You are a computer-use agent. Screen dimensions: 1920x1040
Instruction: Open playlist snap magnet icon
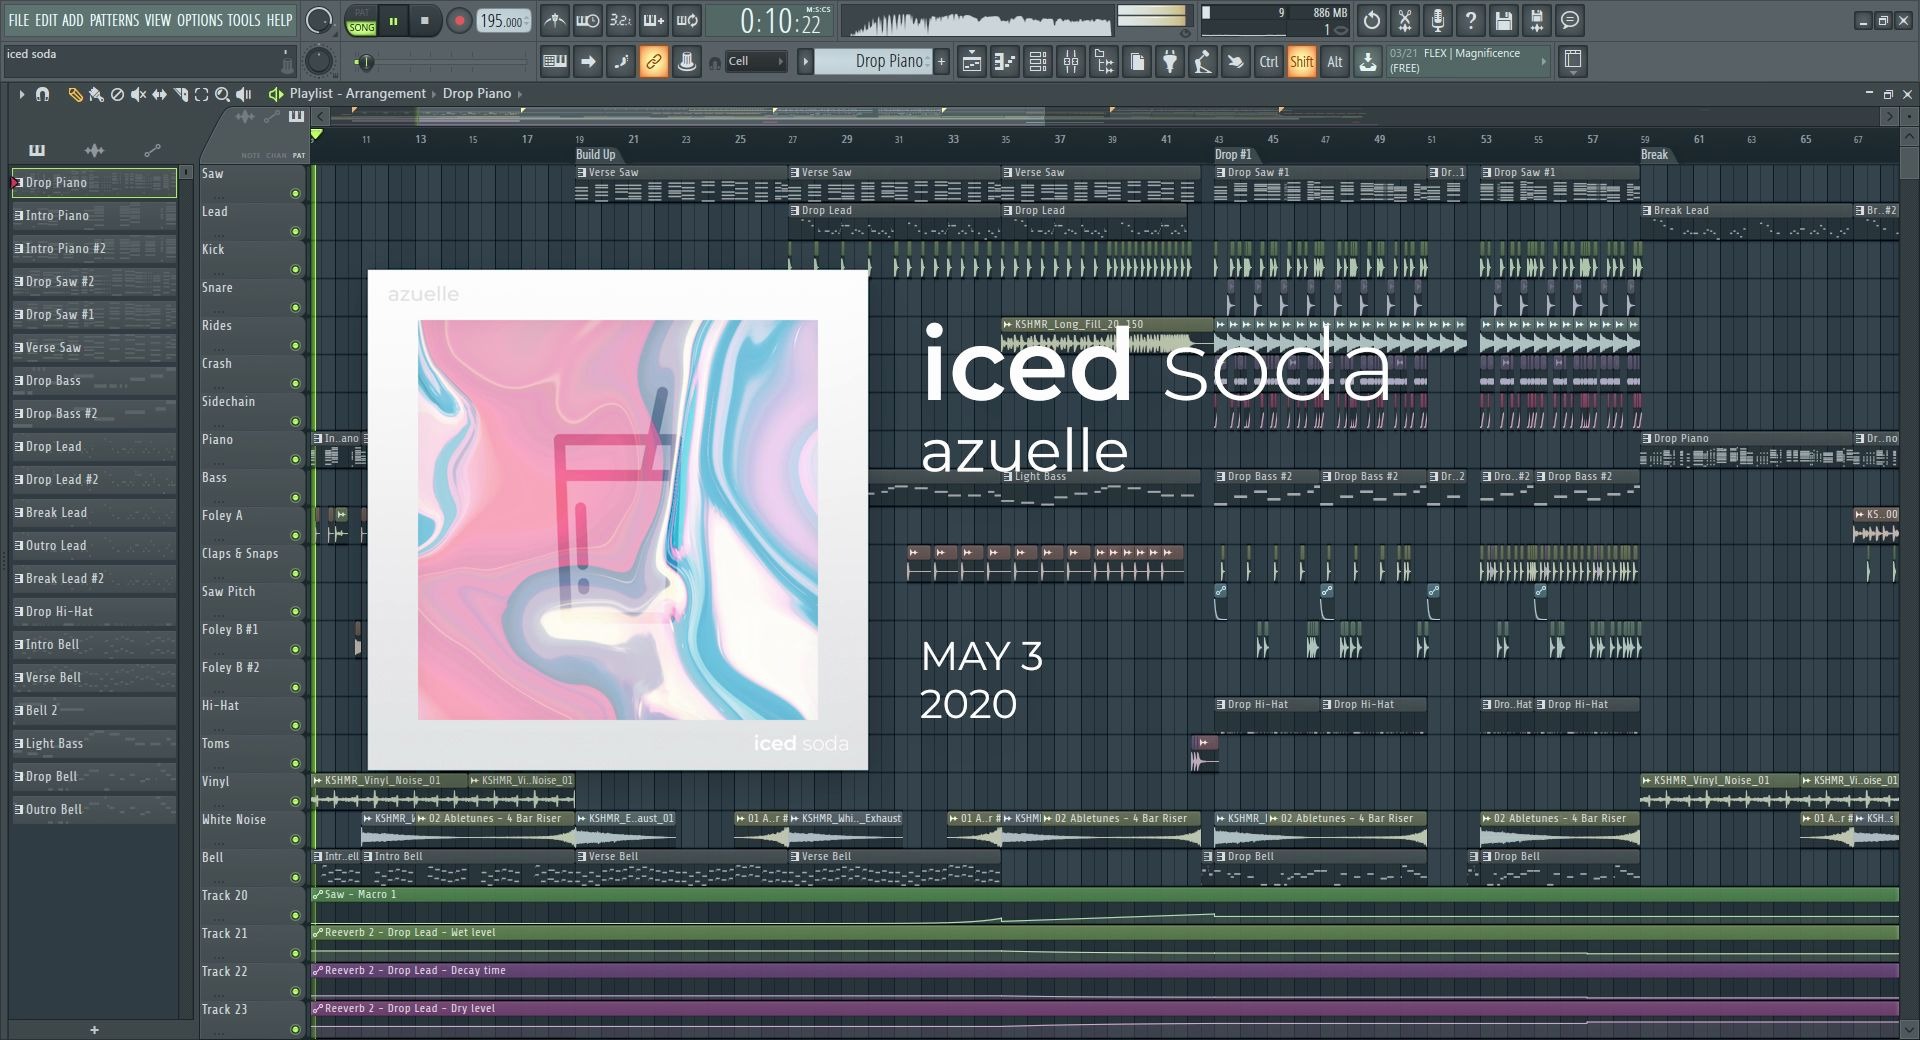(42, 94)
